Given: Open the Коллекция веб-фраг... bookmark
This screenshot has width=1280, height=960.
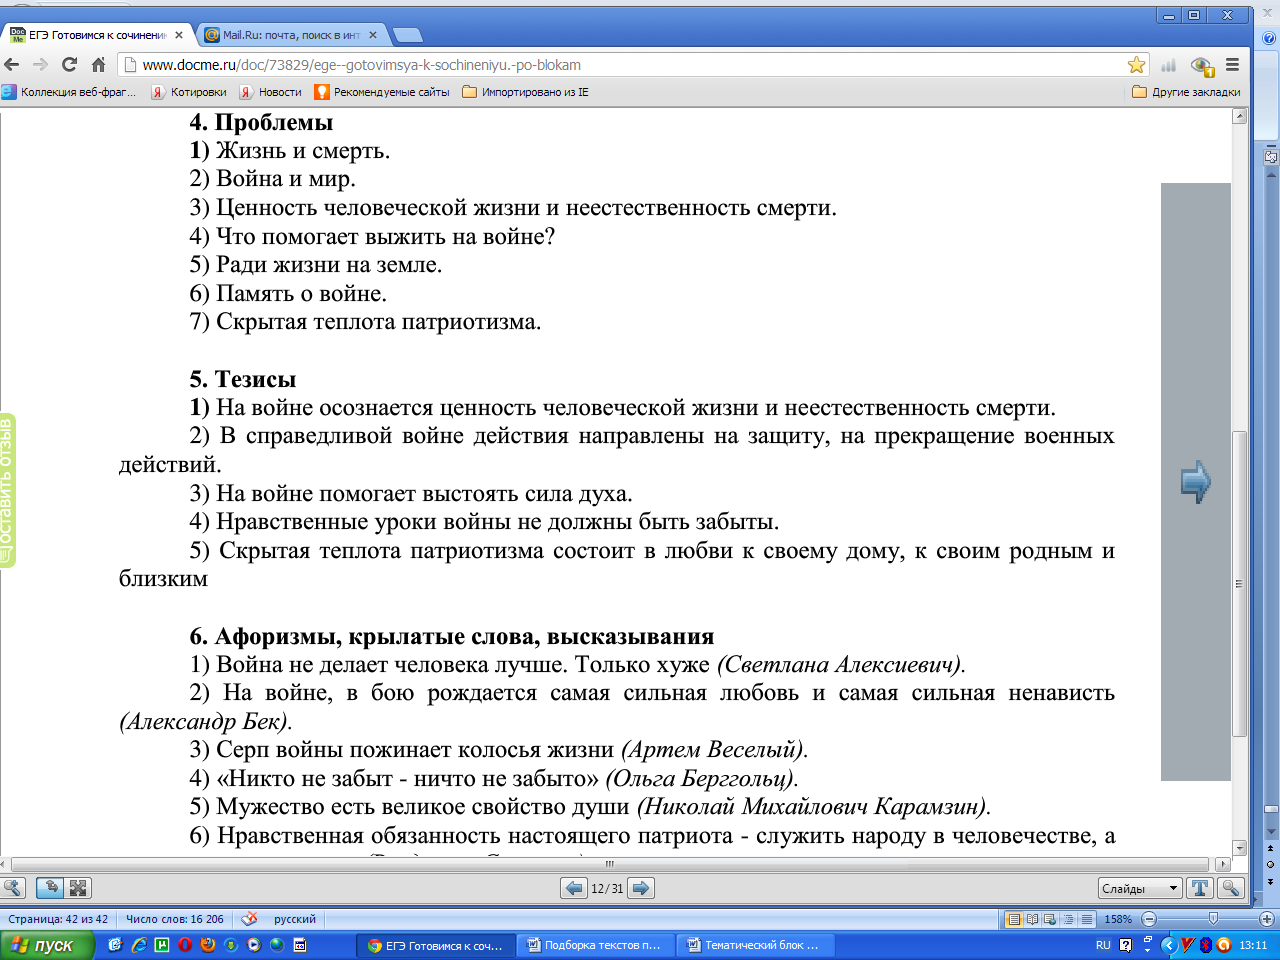Looking at the screenshot, I should [x=69, y=92].
